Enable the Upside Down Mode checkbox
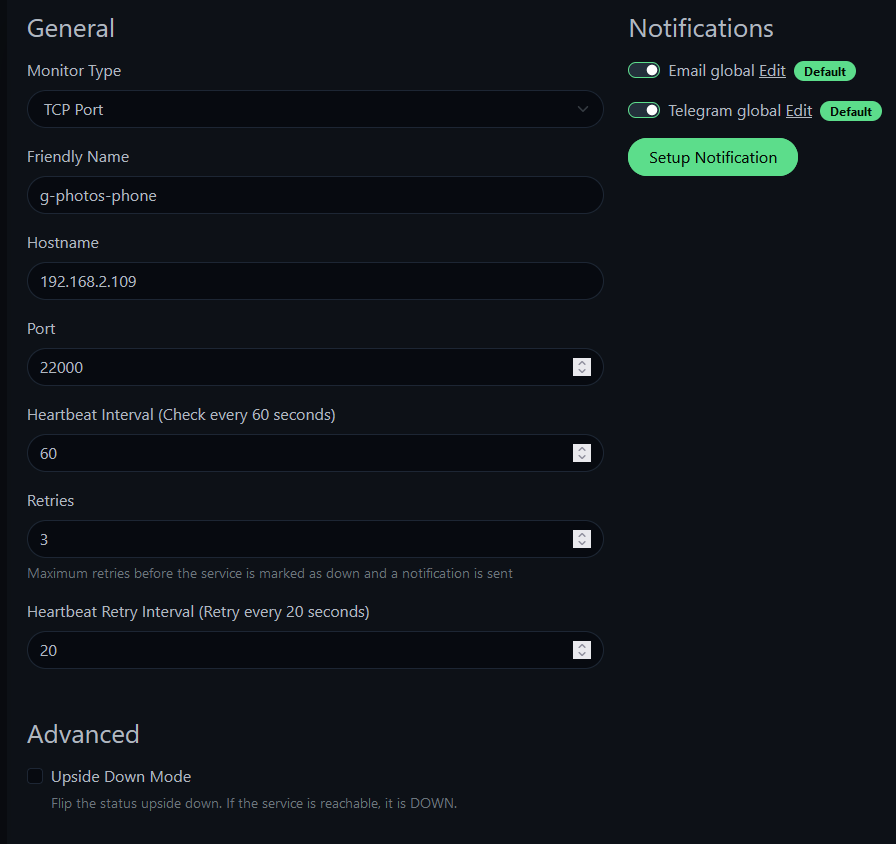Screen dimensions: 896x844 point(35,776)
